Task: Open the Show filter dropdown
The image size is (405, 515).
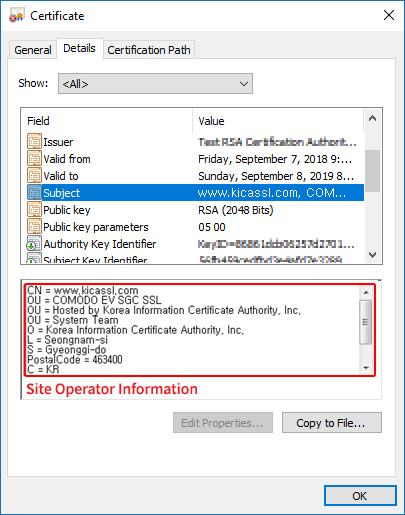Action: [155, 84]
